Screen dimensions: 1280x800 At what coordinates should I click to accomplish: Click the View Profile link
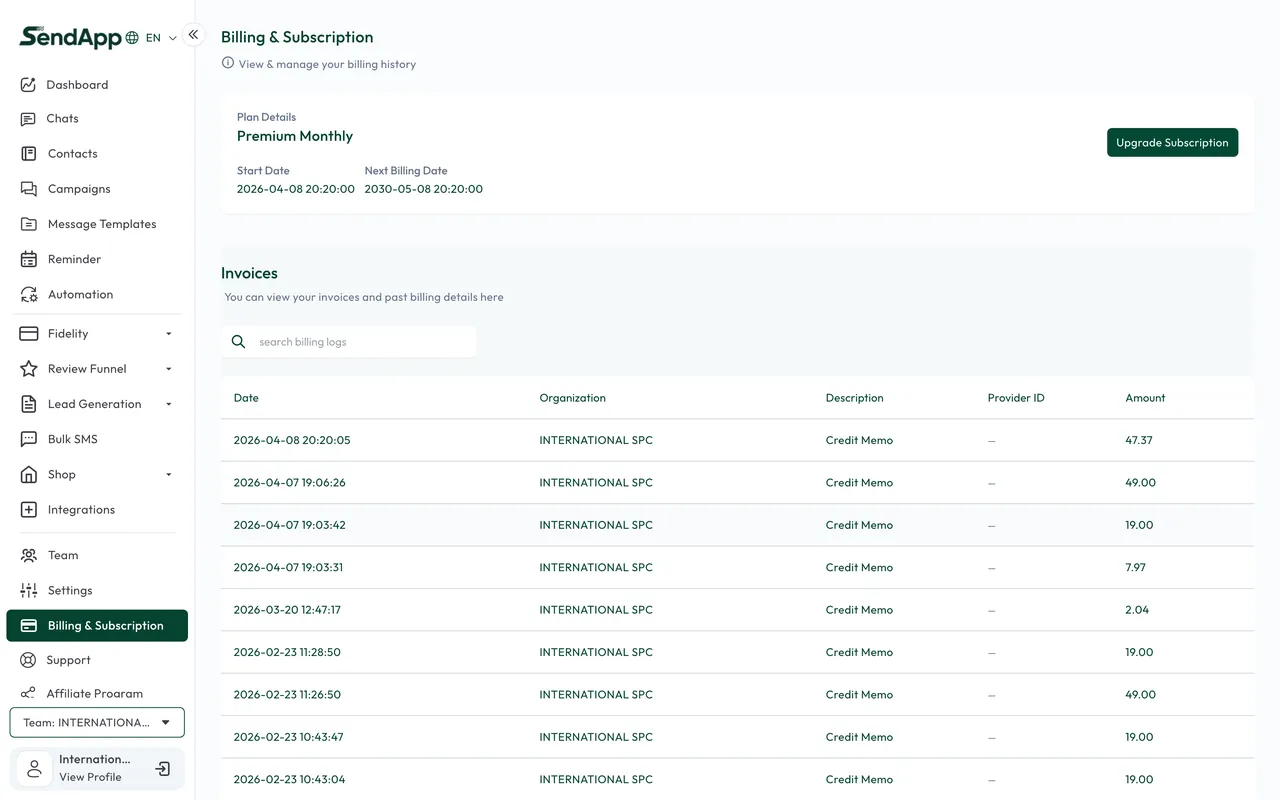point(90,777)
